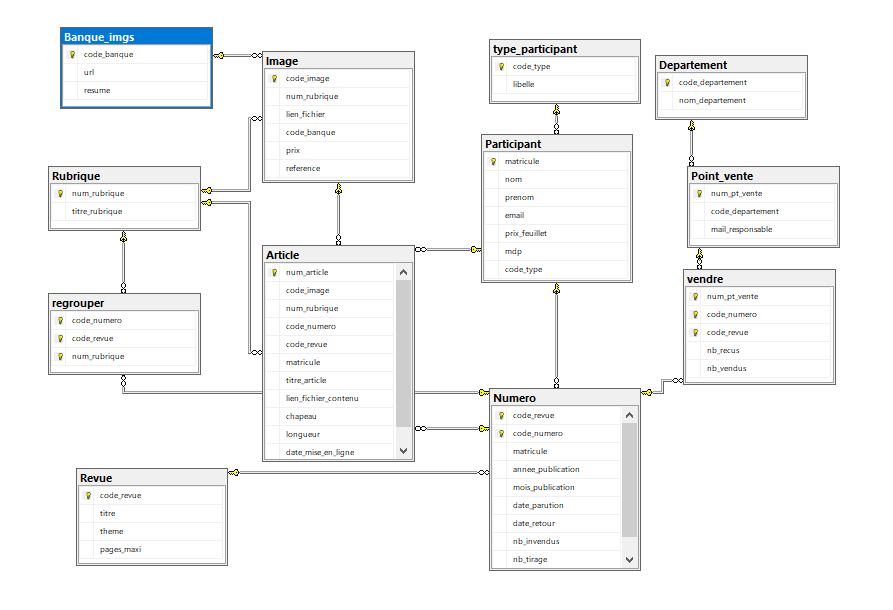Image resolution: width=893 pixels, height=610 pixels.
Task: Click the key icon beside nb-less code_numero in vendre
Action: [695, 314]
